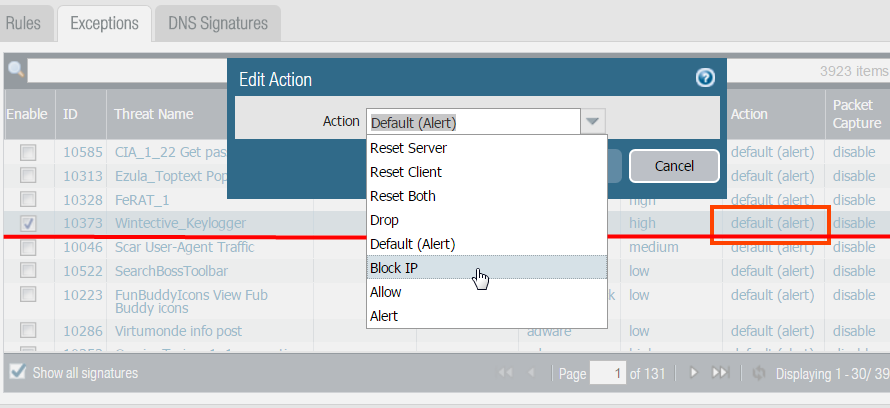Click the refresh icon in pagination bar
The width and height of the screenshot is (890, 408).
759,373
